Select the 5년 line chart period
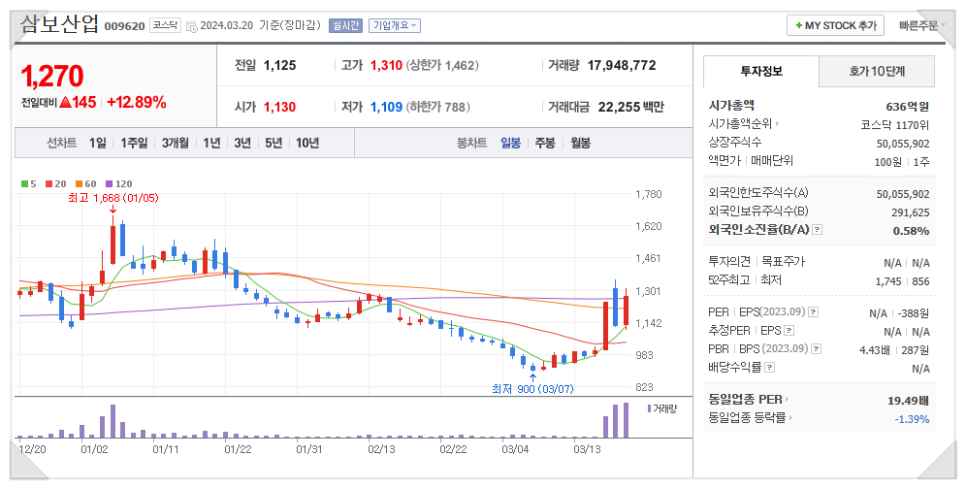This screenshot has width=966, height=489. coord(273,143)
